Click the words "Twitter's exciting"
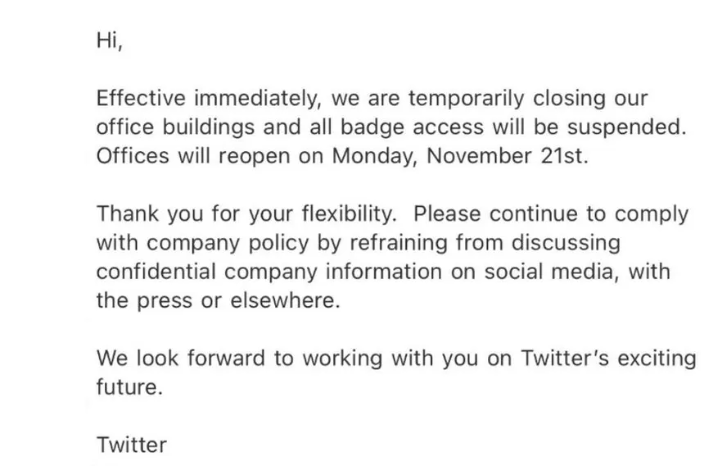The height and width of the screenshot is (466, 701). tap(609, 358)
